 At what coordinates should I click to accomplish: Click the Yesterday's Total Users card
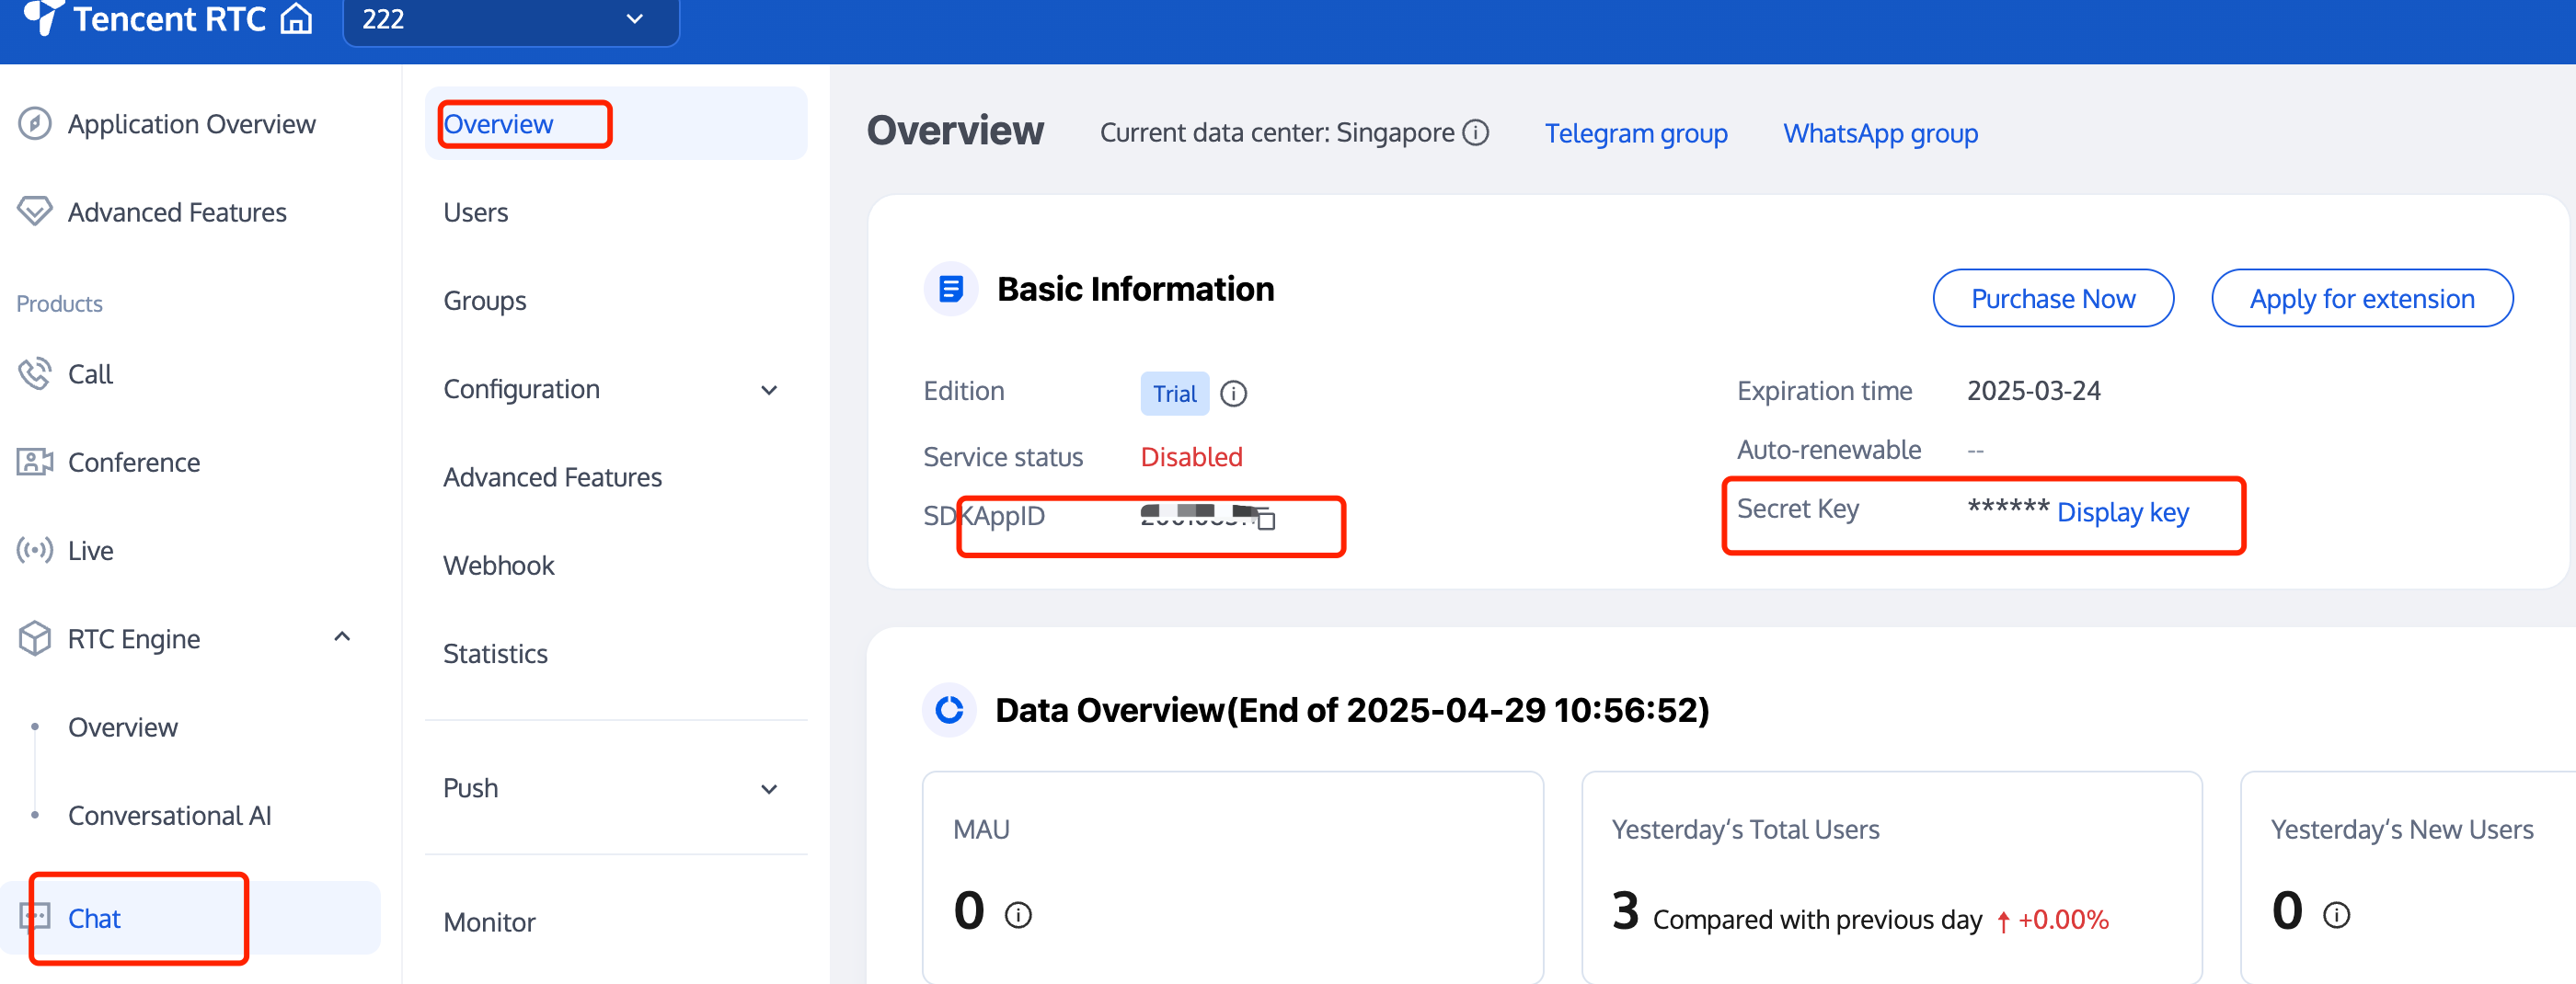pyautogui.click(x=1891, y=877)
